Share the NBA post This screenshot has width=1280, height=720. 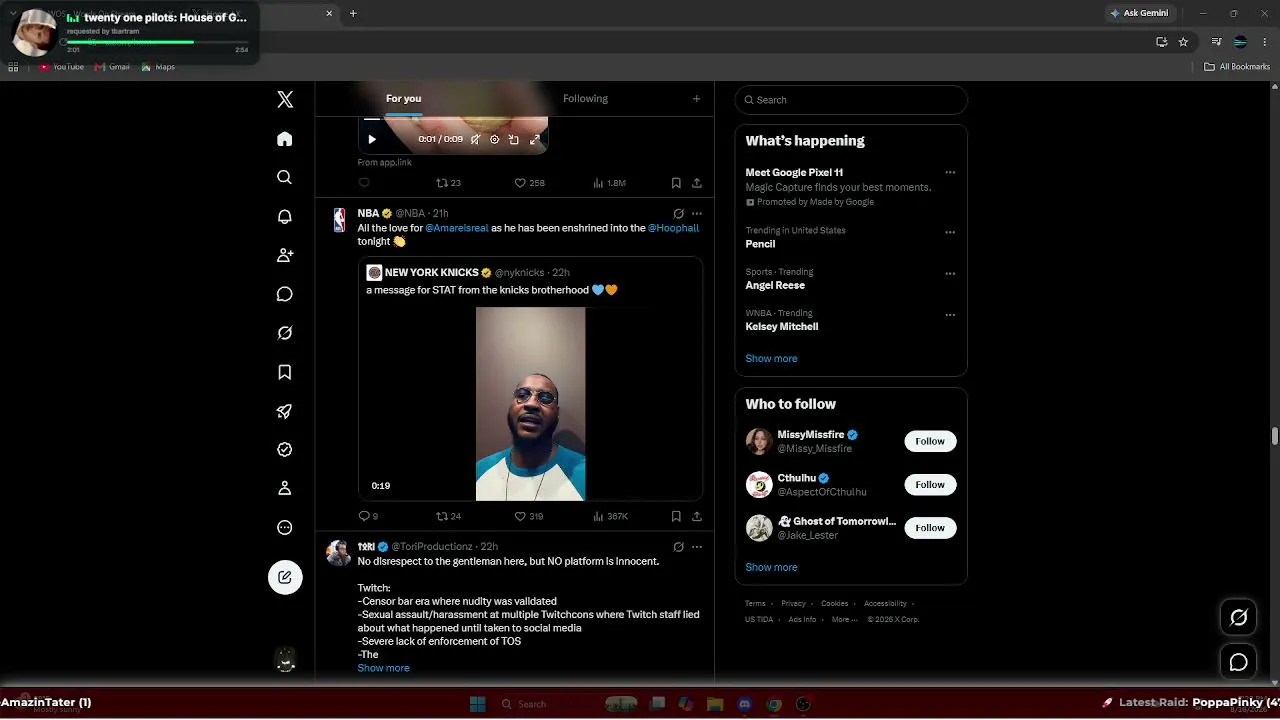(697, 516)
